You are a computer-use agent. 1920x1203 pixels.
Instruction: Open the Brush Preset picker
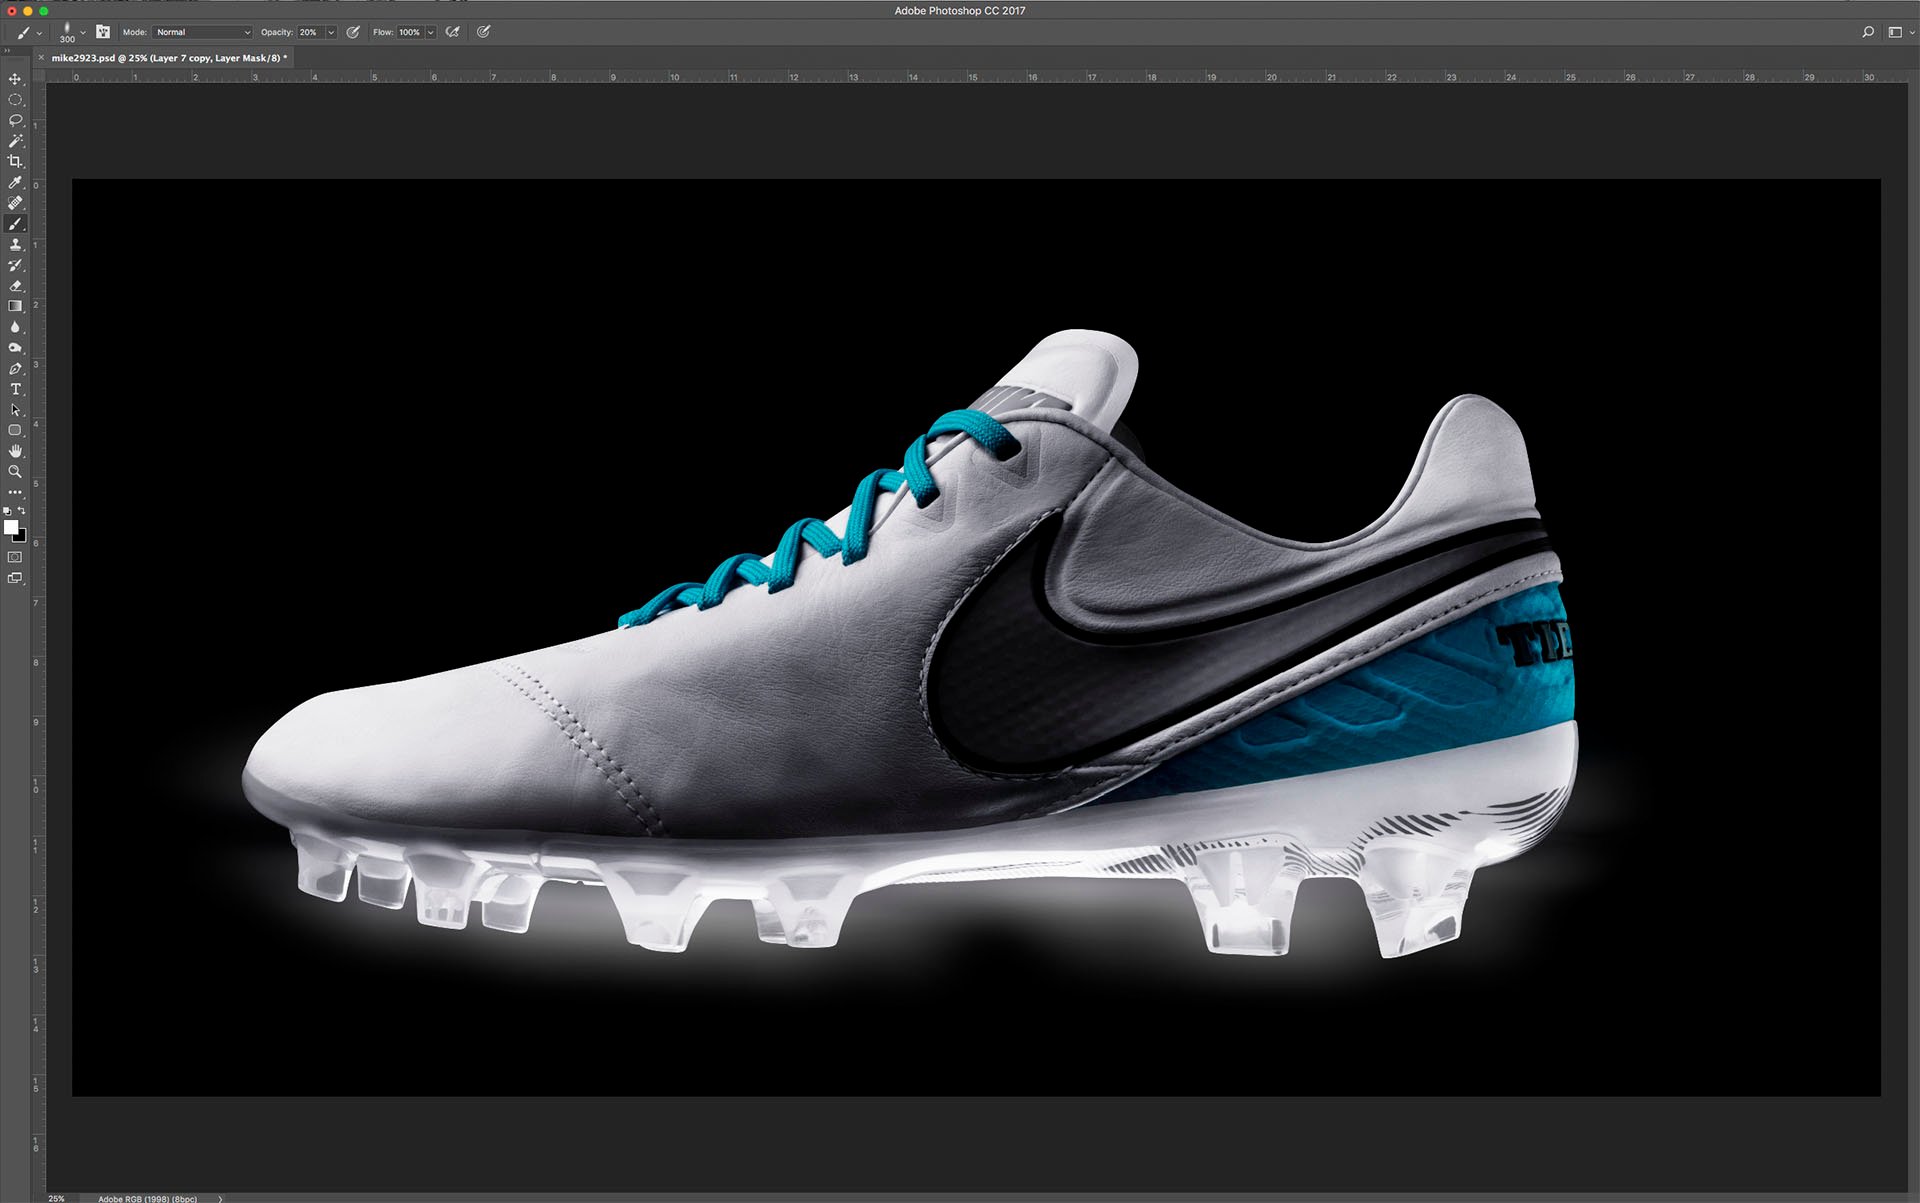[x=72, y=32]
